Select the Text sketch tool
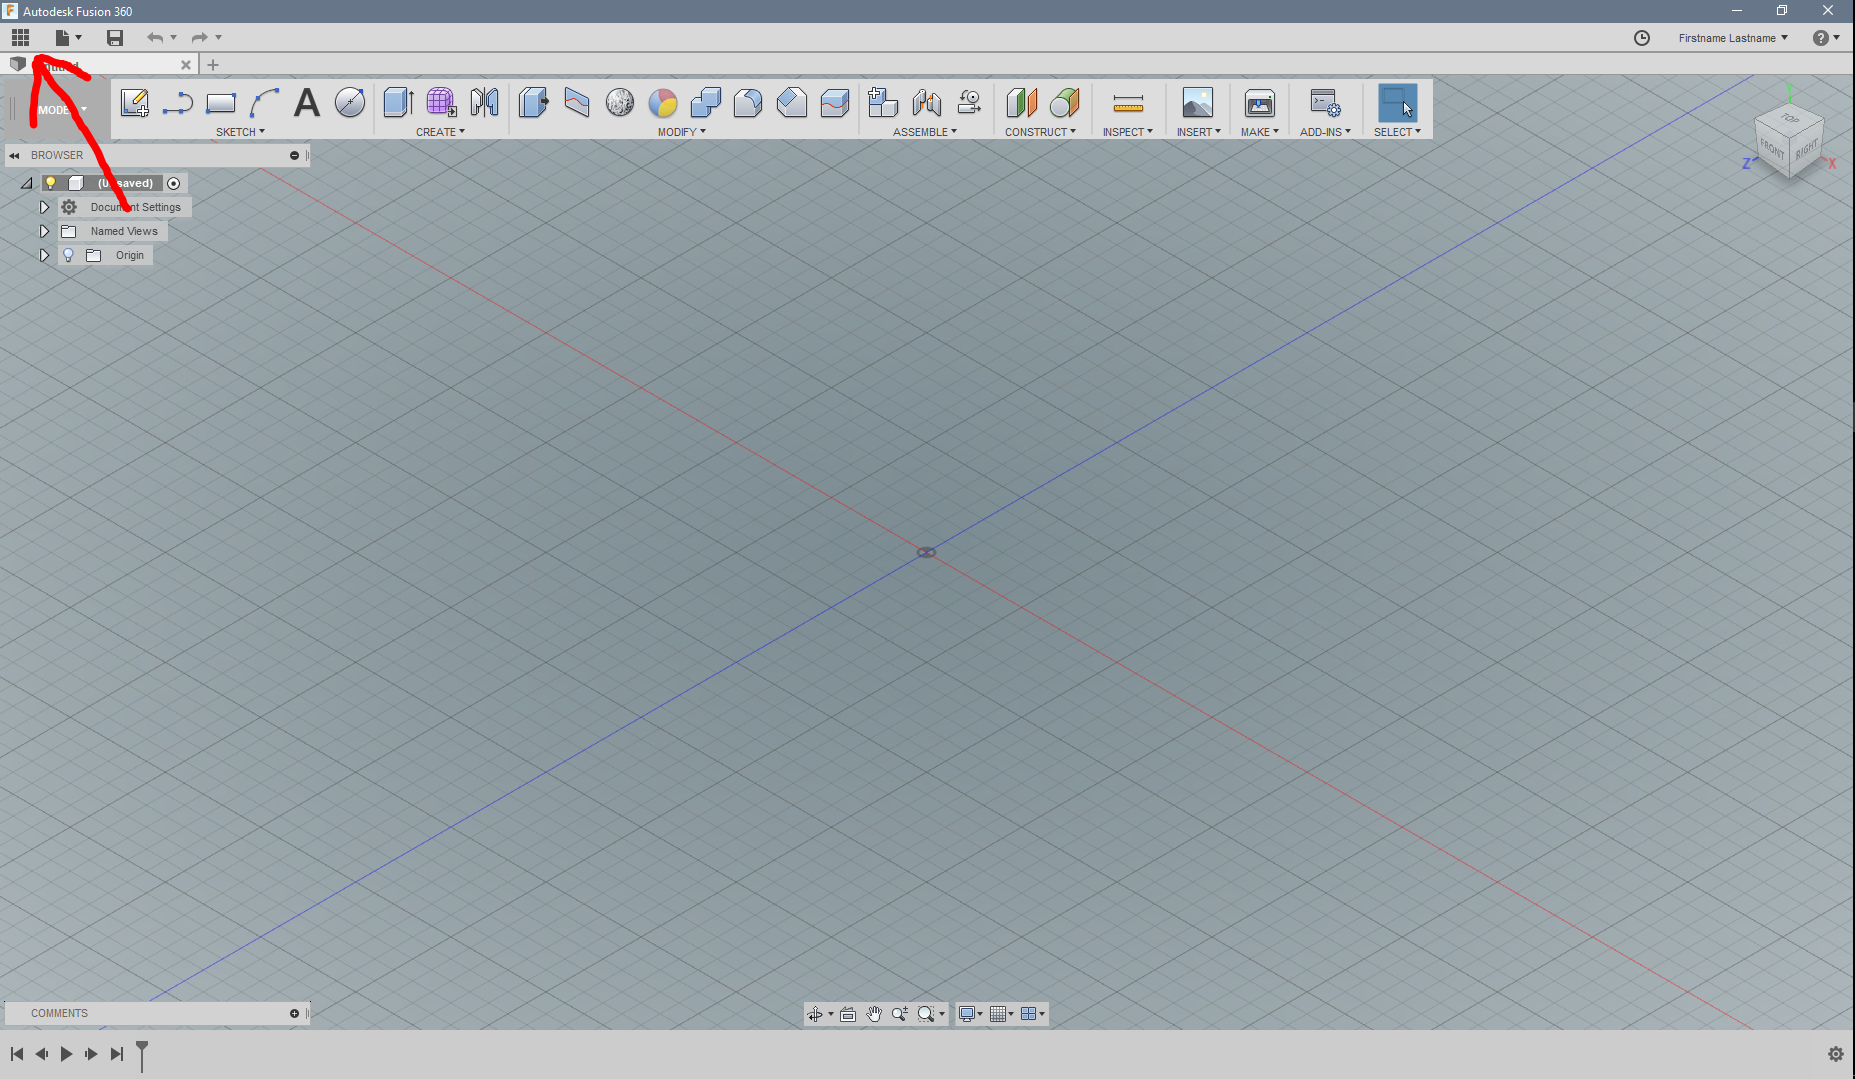1855x1079 pixels. pyautogui.click(x=306, y=103)
